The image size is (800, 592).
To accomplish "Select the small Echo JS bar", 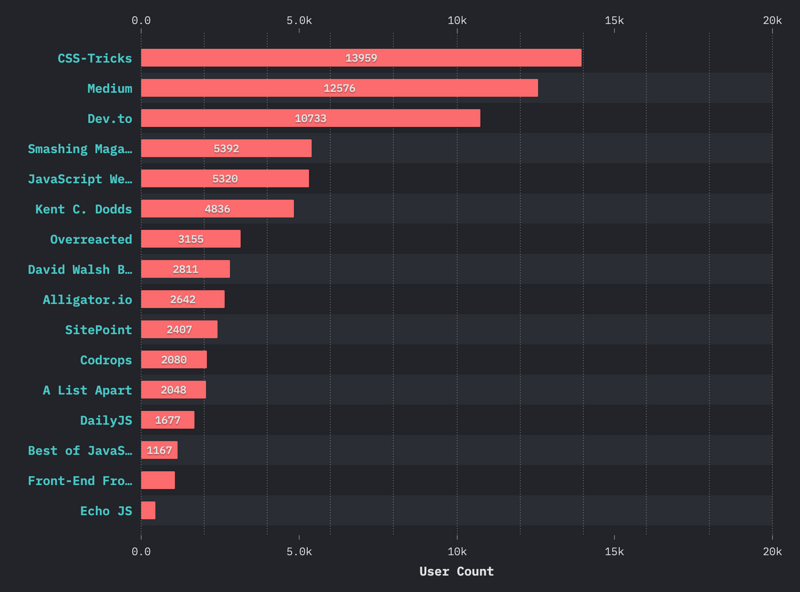I will (148, 510).
